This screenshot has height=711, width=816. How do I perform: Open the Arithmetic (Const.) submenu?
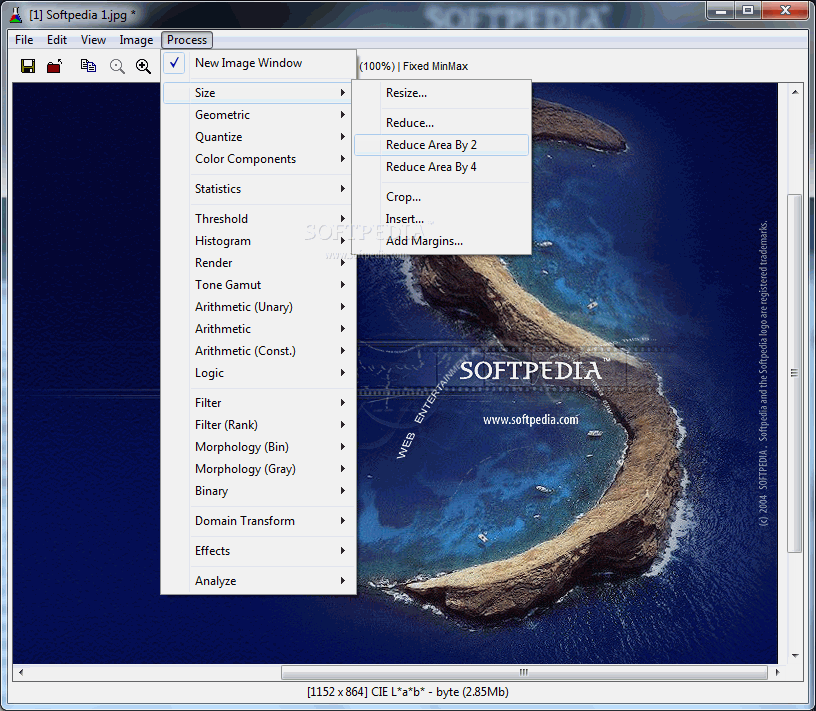pyautogui.click(x=259, y=351)
